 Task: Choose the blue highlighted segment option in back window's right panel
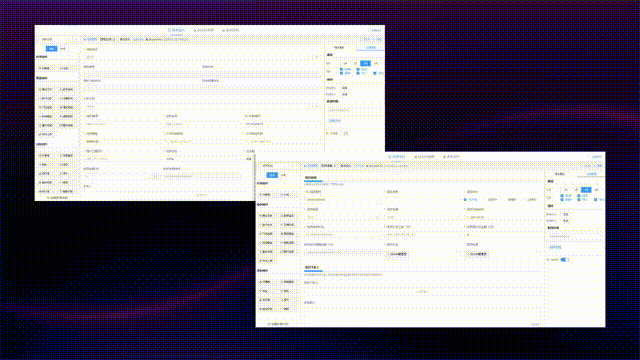tap(365, 63)
